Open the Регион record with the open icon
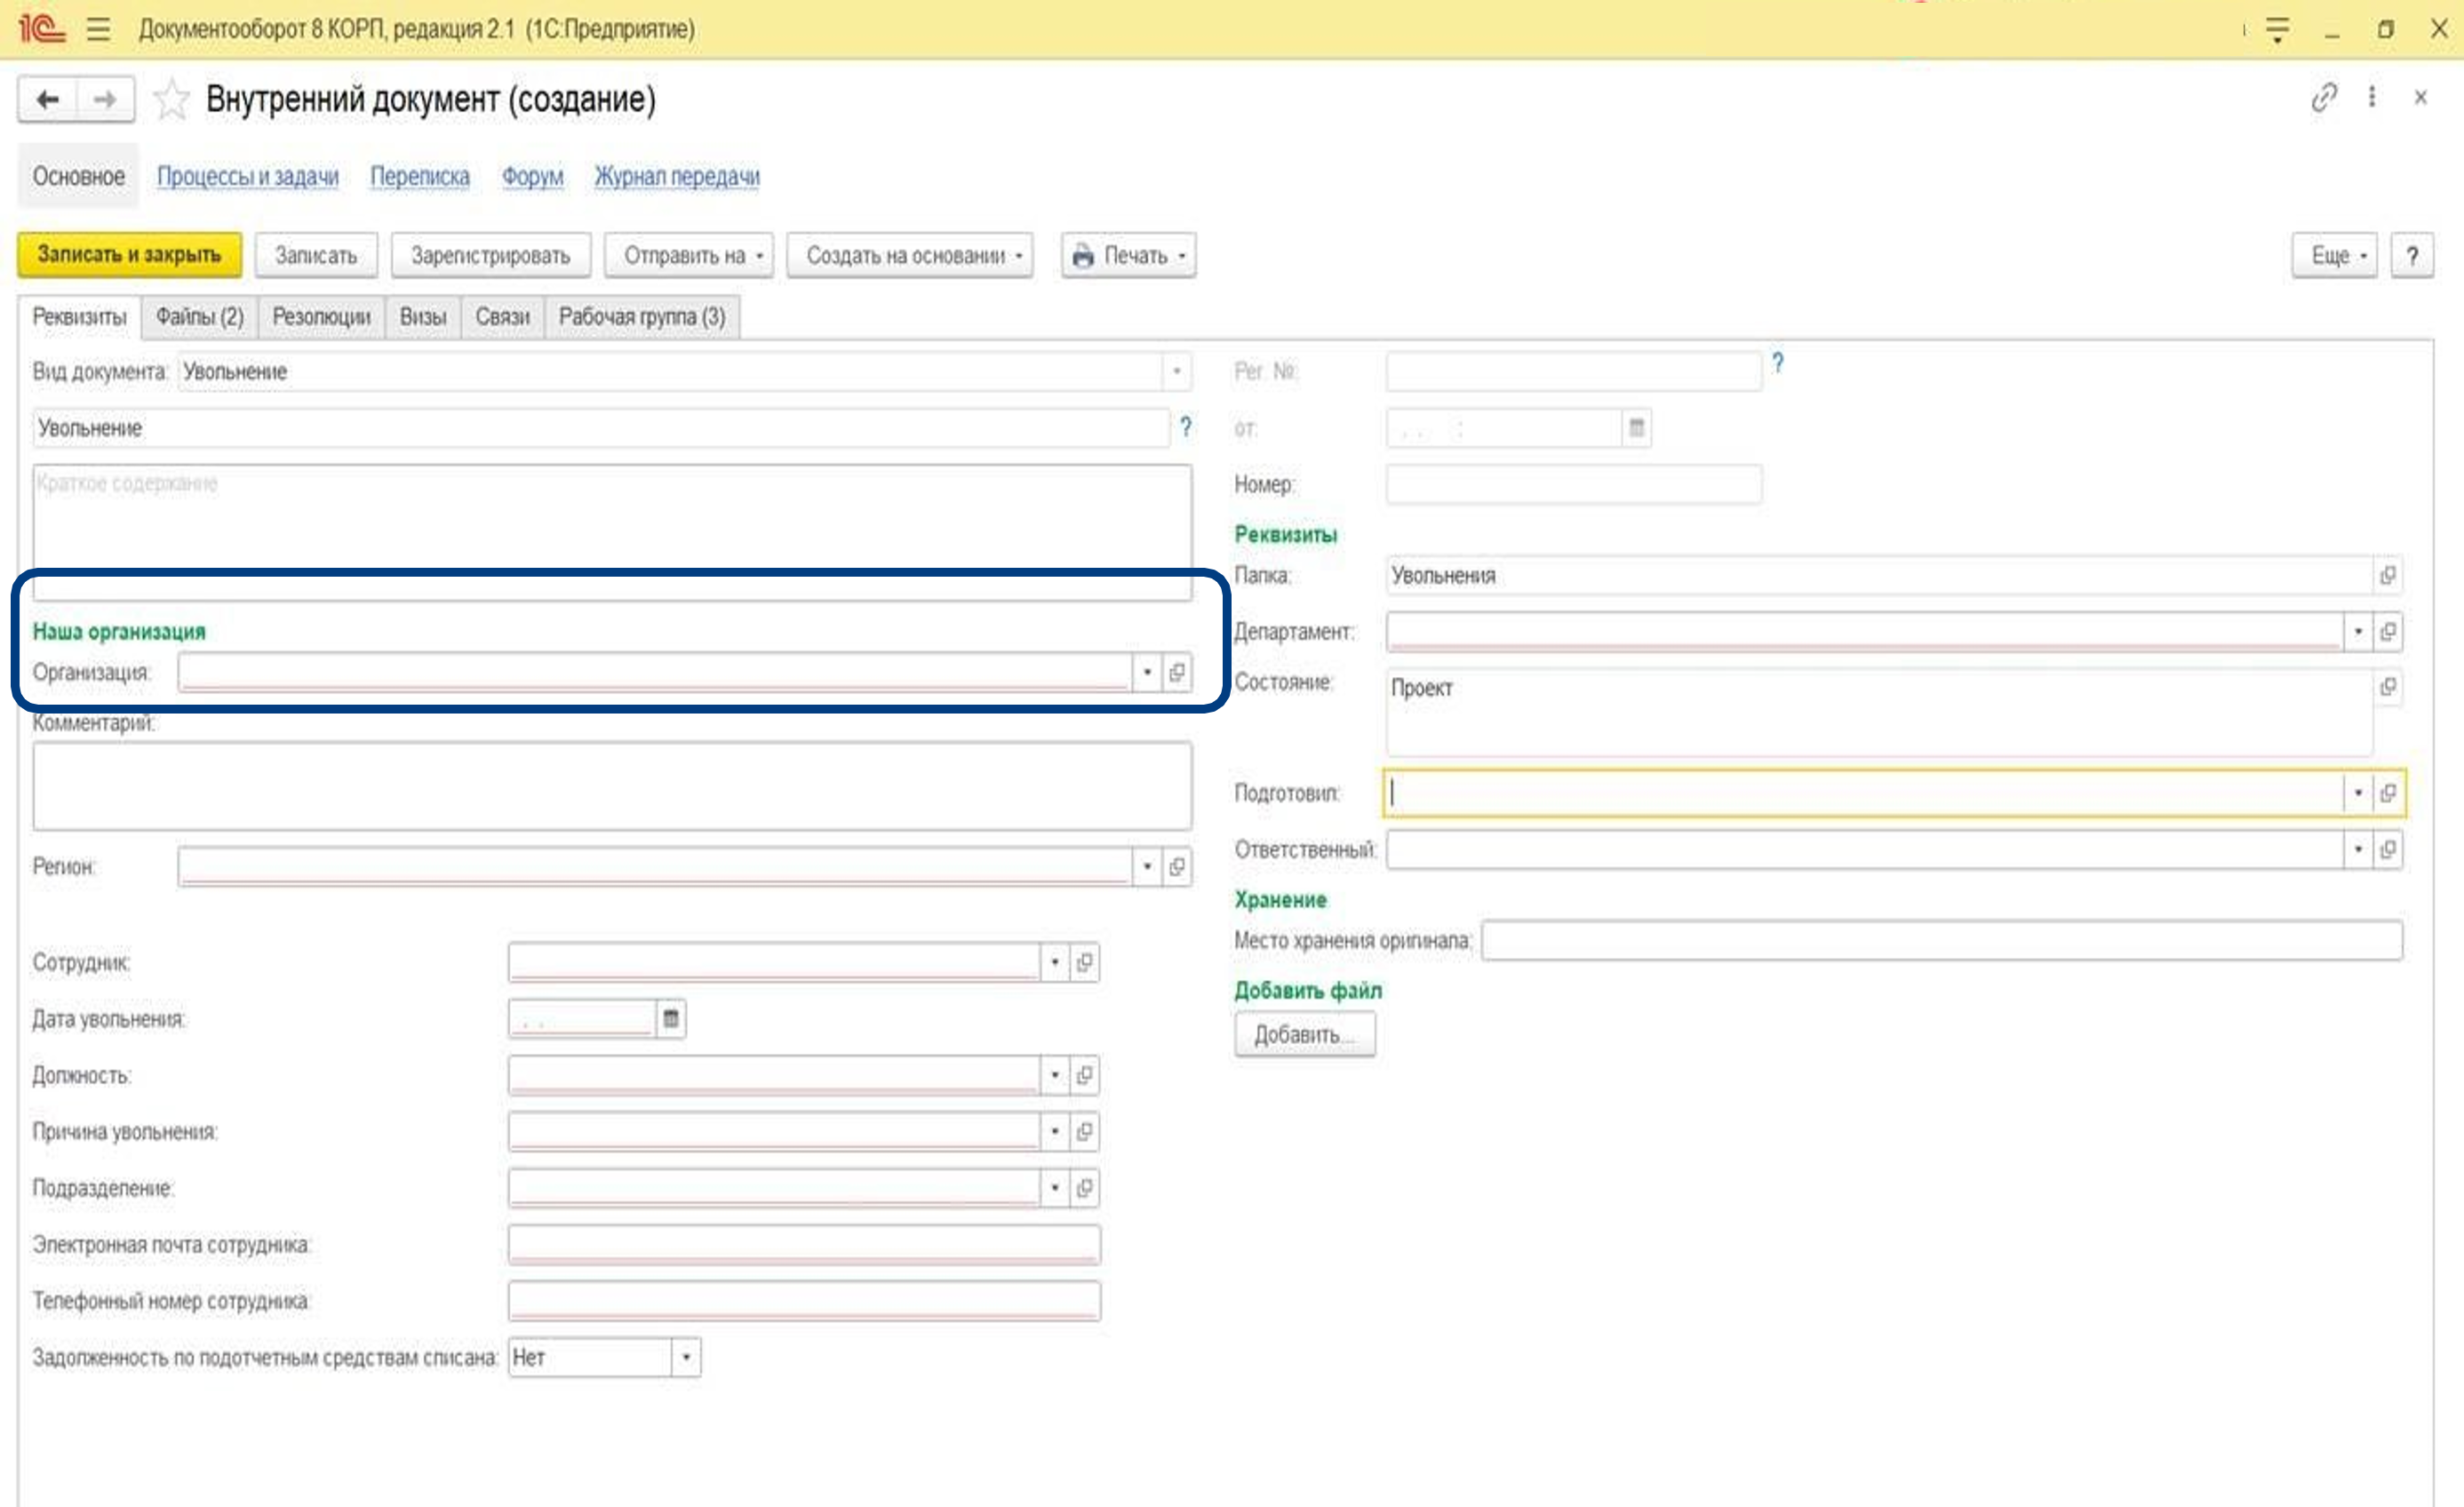Image resolution: width=2464 pixels, height=1507 pixels. click(1177, 866)
